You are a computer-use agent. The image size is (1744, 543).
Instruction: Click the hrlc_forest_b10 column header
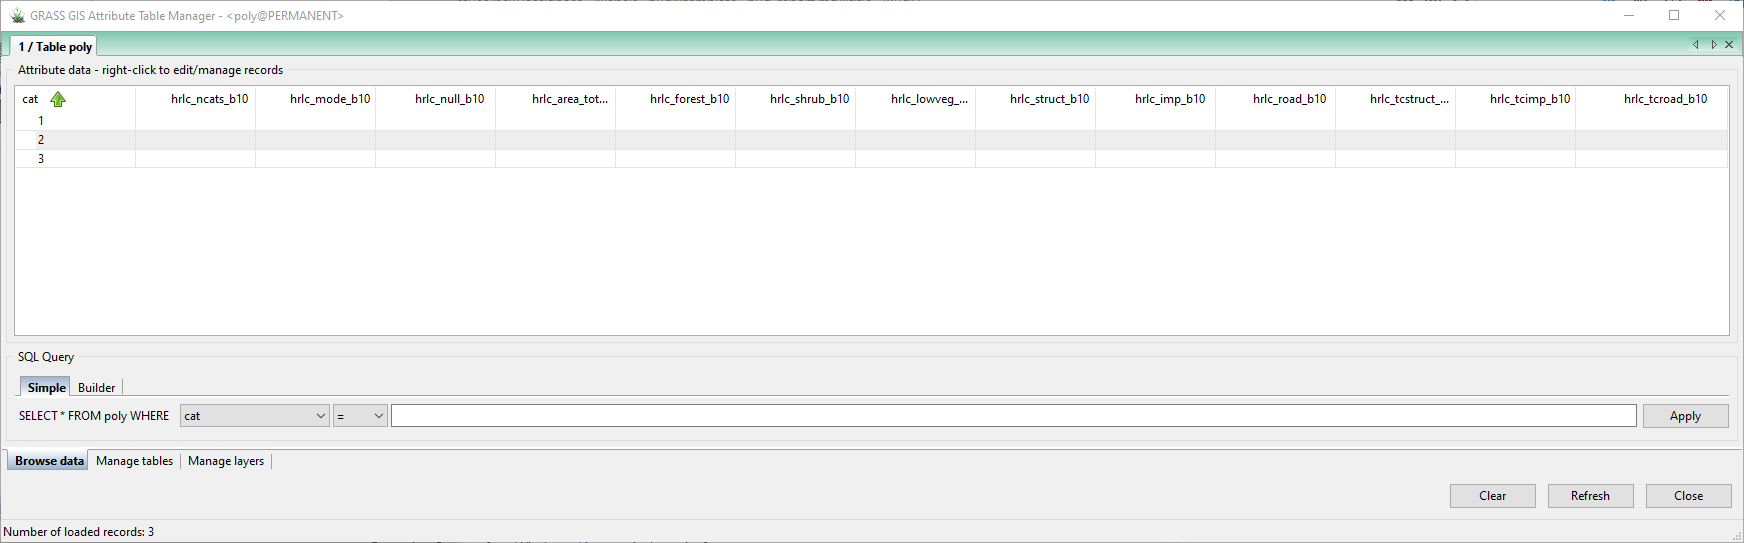[675, 99]
